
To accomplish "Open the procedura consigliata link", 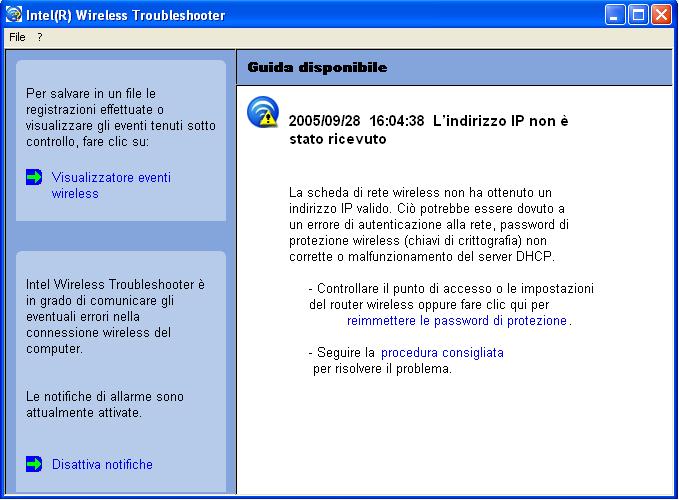I will [x=442, y=353].
